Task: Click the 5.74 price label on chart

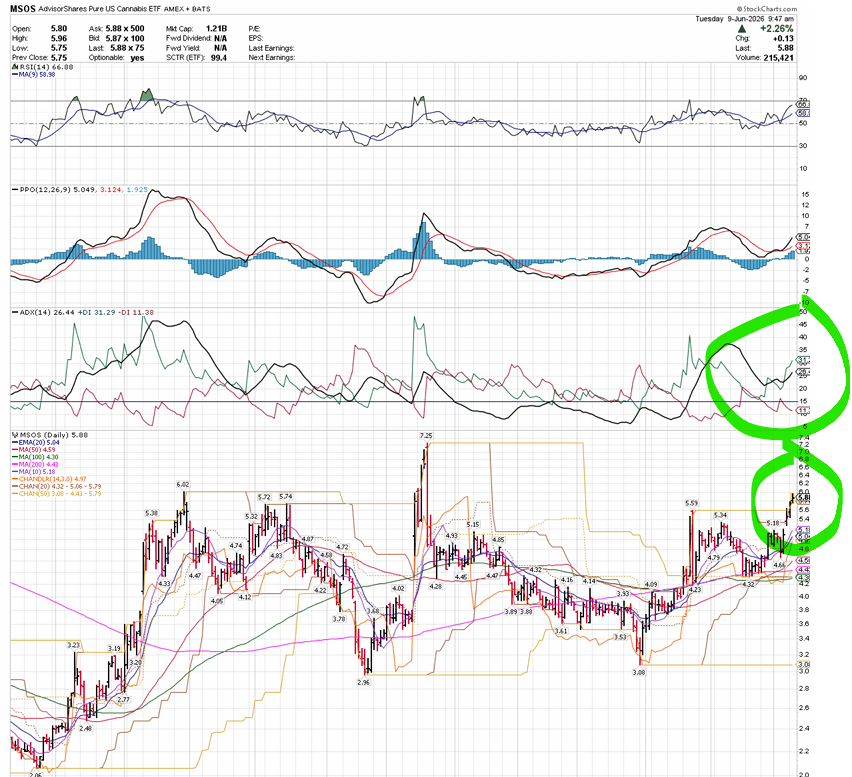Action: coord(285,497)
